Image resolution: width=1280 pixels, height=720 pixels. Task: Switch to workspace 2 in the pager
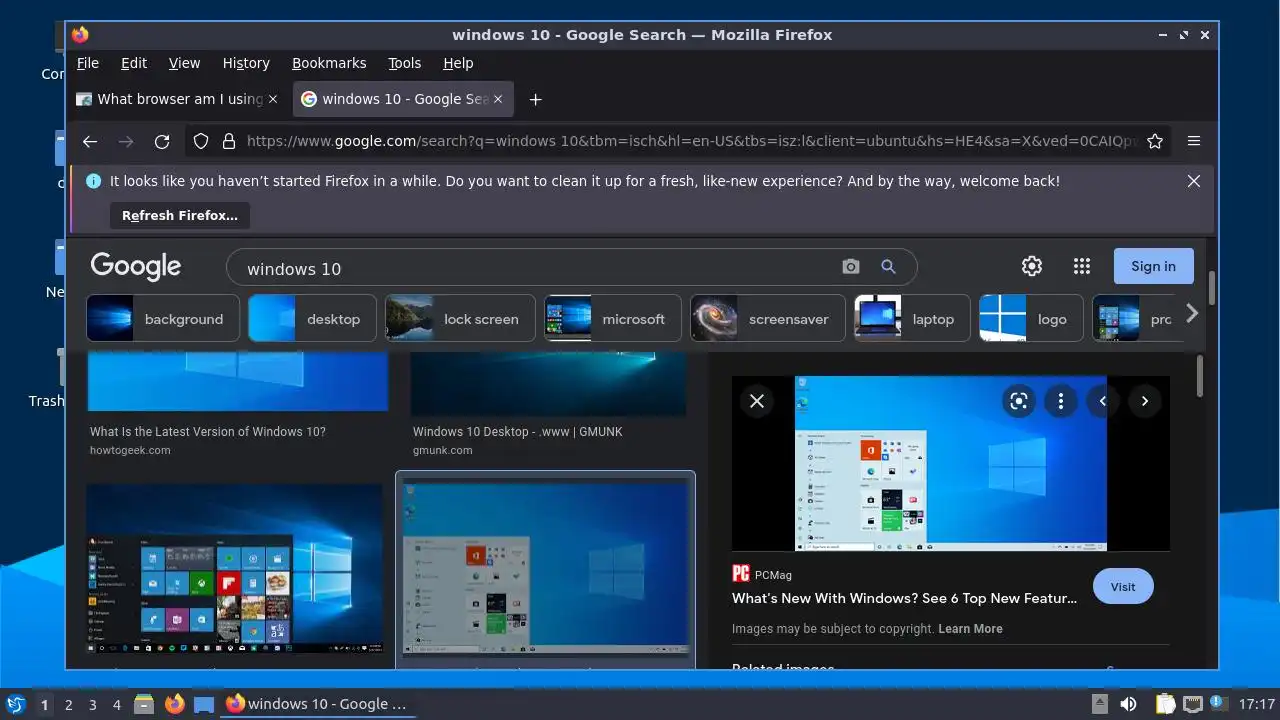click(x=68, y=704)
